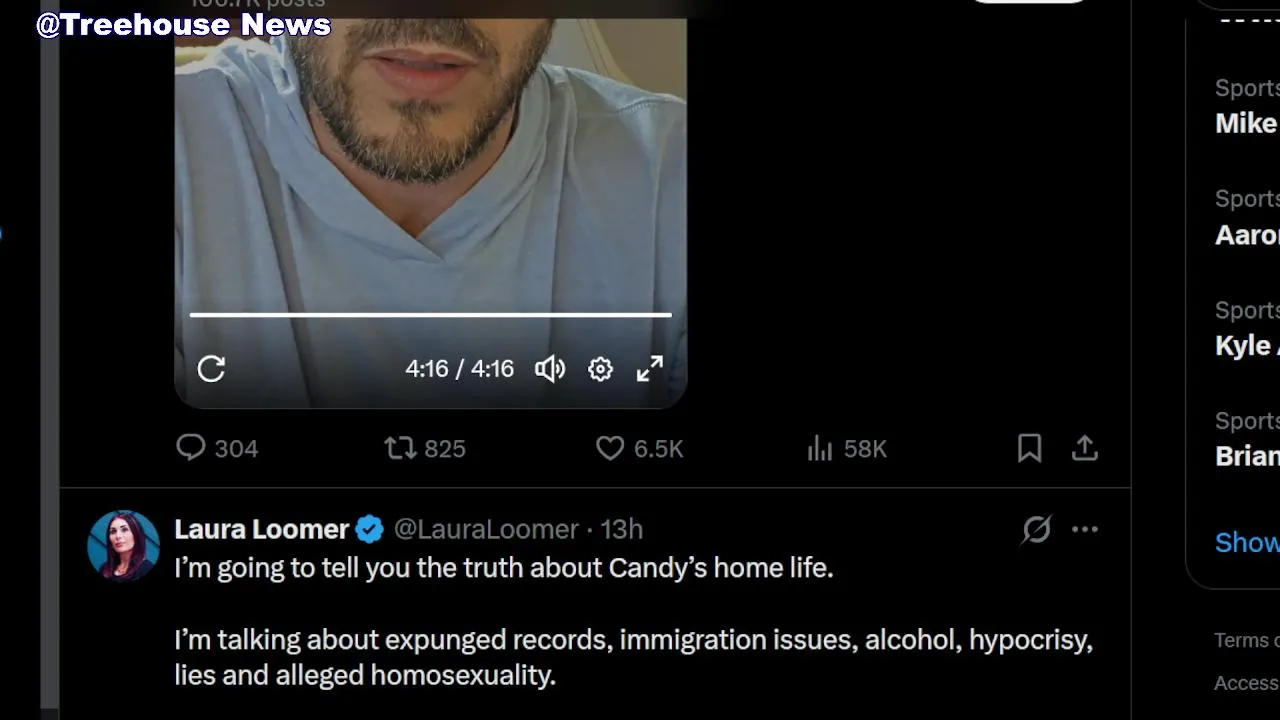
Task: Open Laura Loomer's profile avatar
Action: (x=123, y=546)
